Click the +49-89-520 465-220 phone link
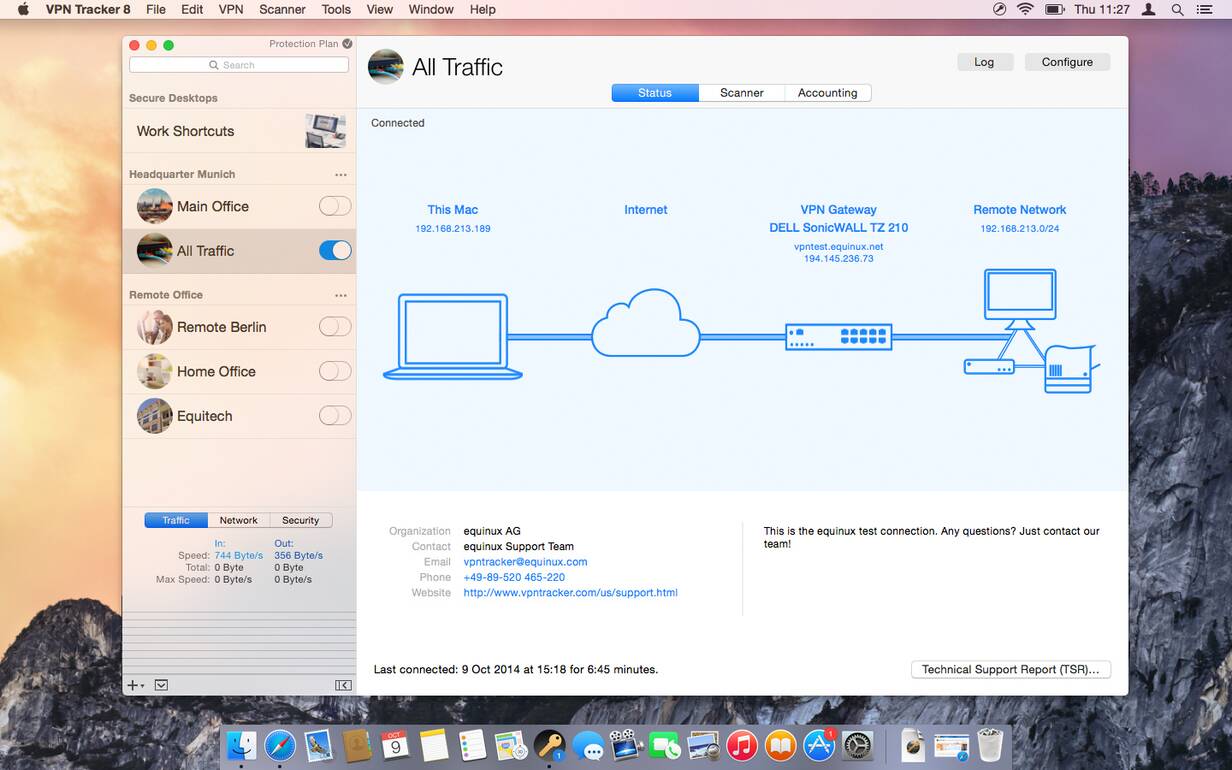The width and height of the screenshot is (1232, 770). tap(514, 577)
